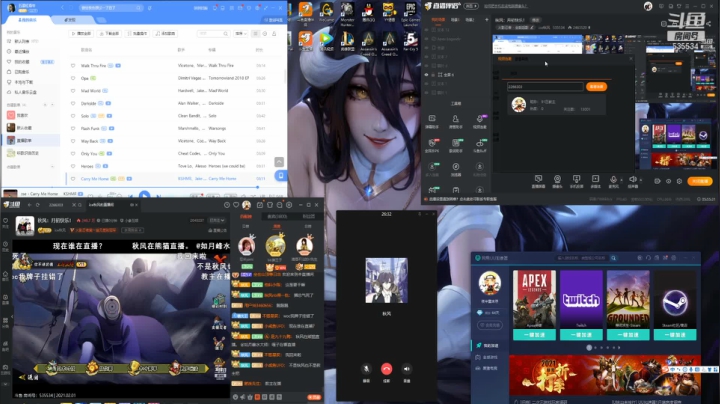Viewport: 720px width, 404px height.
Task: Switch to 我的音乐 tab in music player
Action: pos(28,20)
